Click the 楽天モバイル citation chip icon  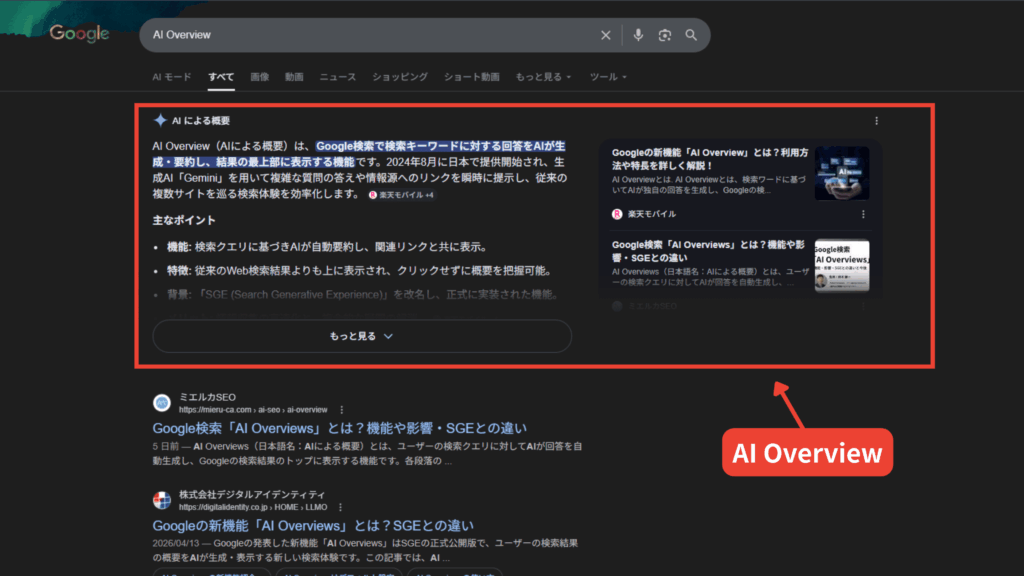tap(371, 196)
